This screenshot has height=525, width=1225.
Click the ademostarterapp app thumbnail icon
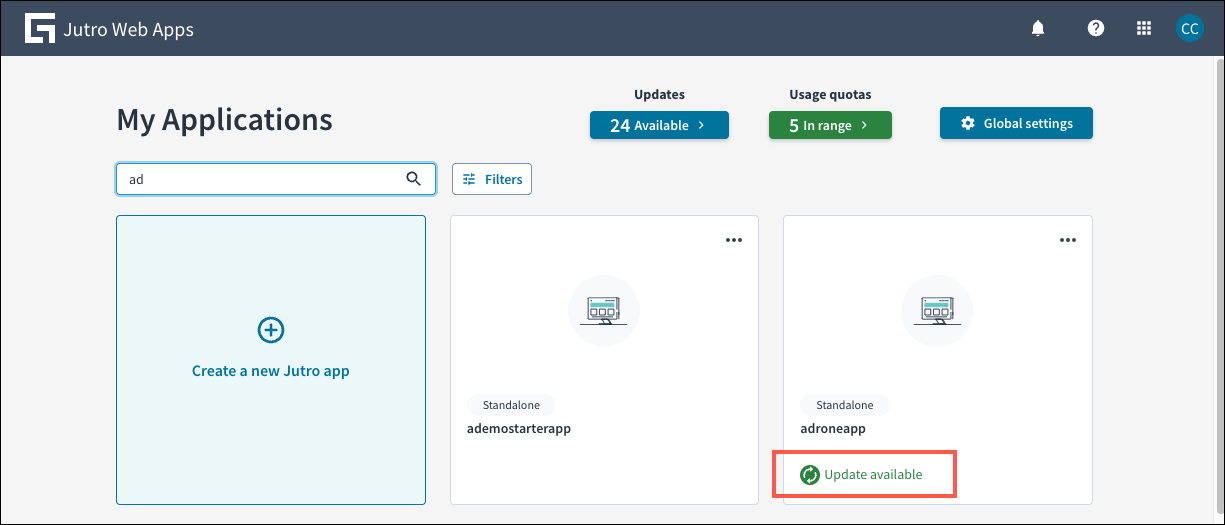click(x=604, y=310)
